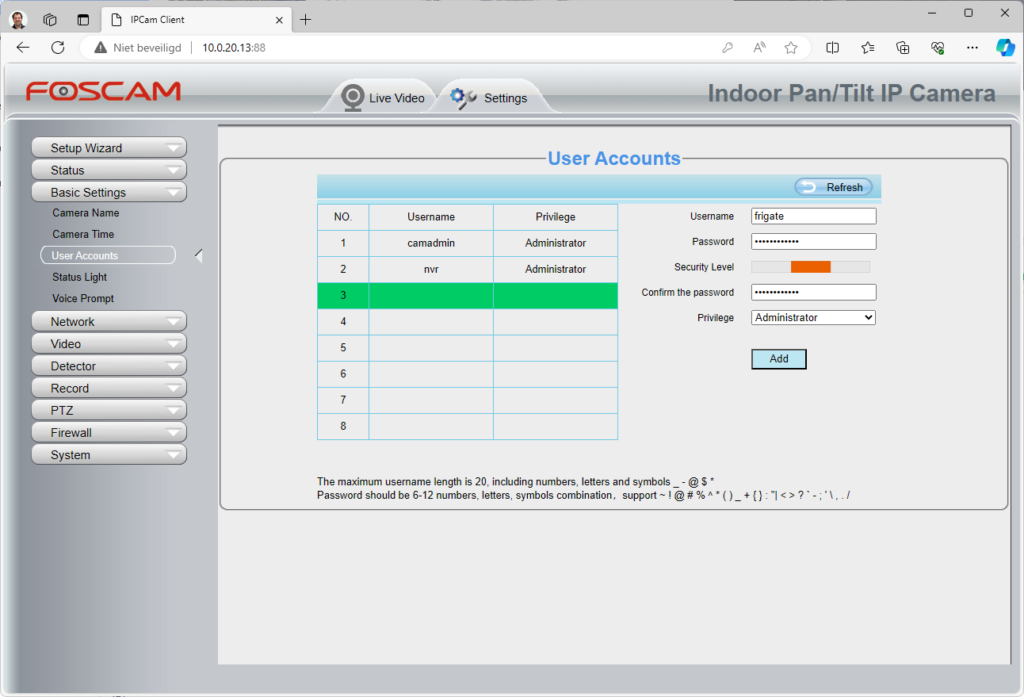Click the read aloud icon
Image resolution: width=1024 pixels, height=697 pixels.
coord(760,47)
